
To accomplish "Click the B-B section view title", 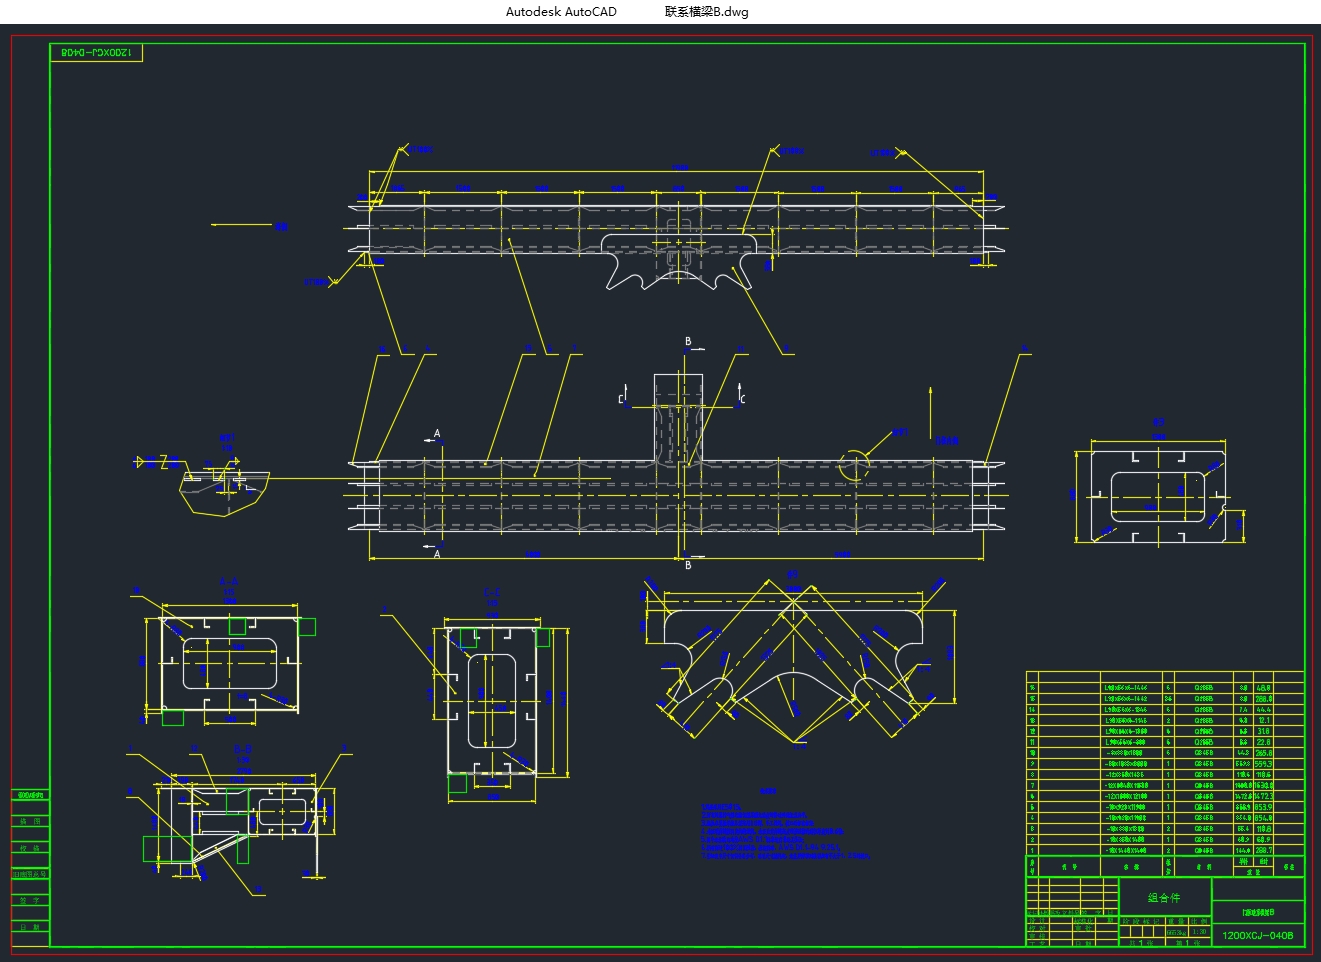I will click(243, 748).
